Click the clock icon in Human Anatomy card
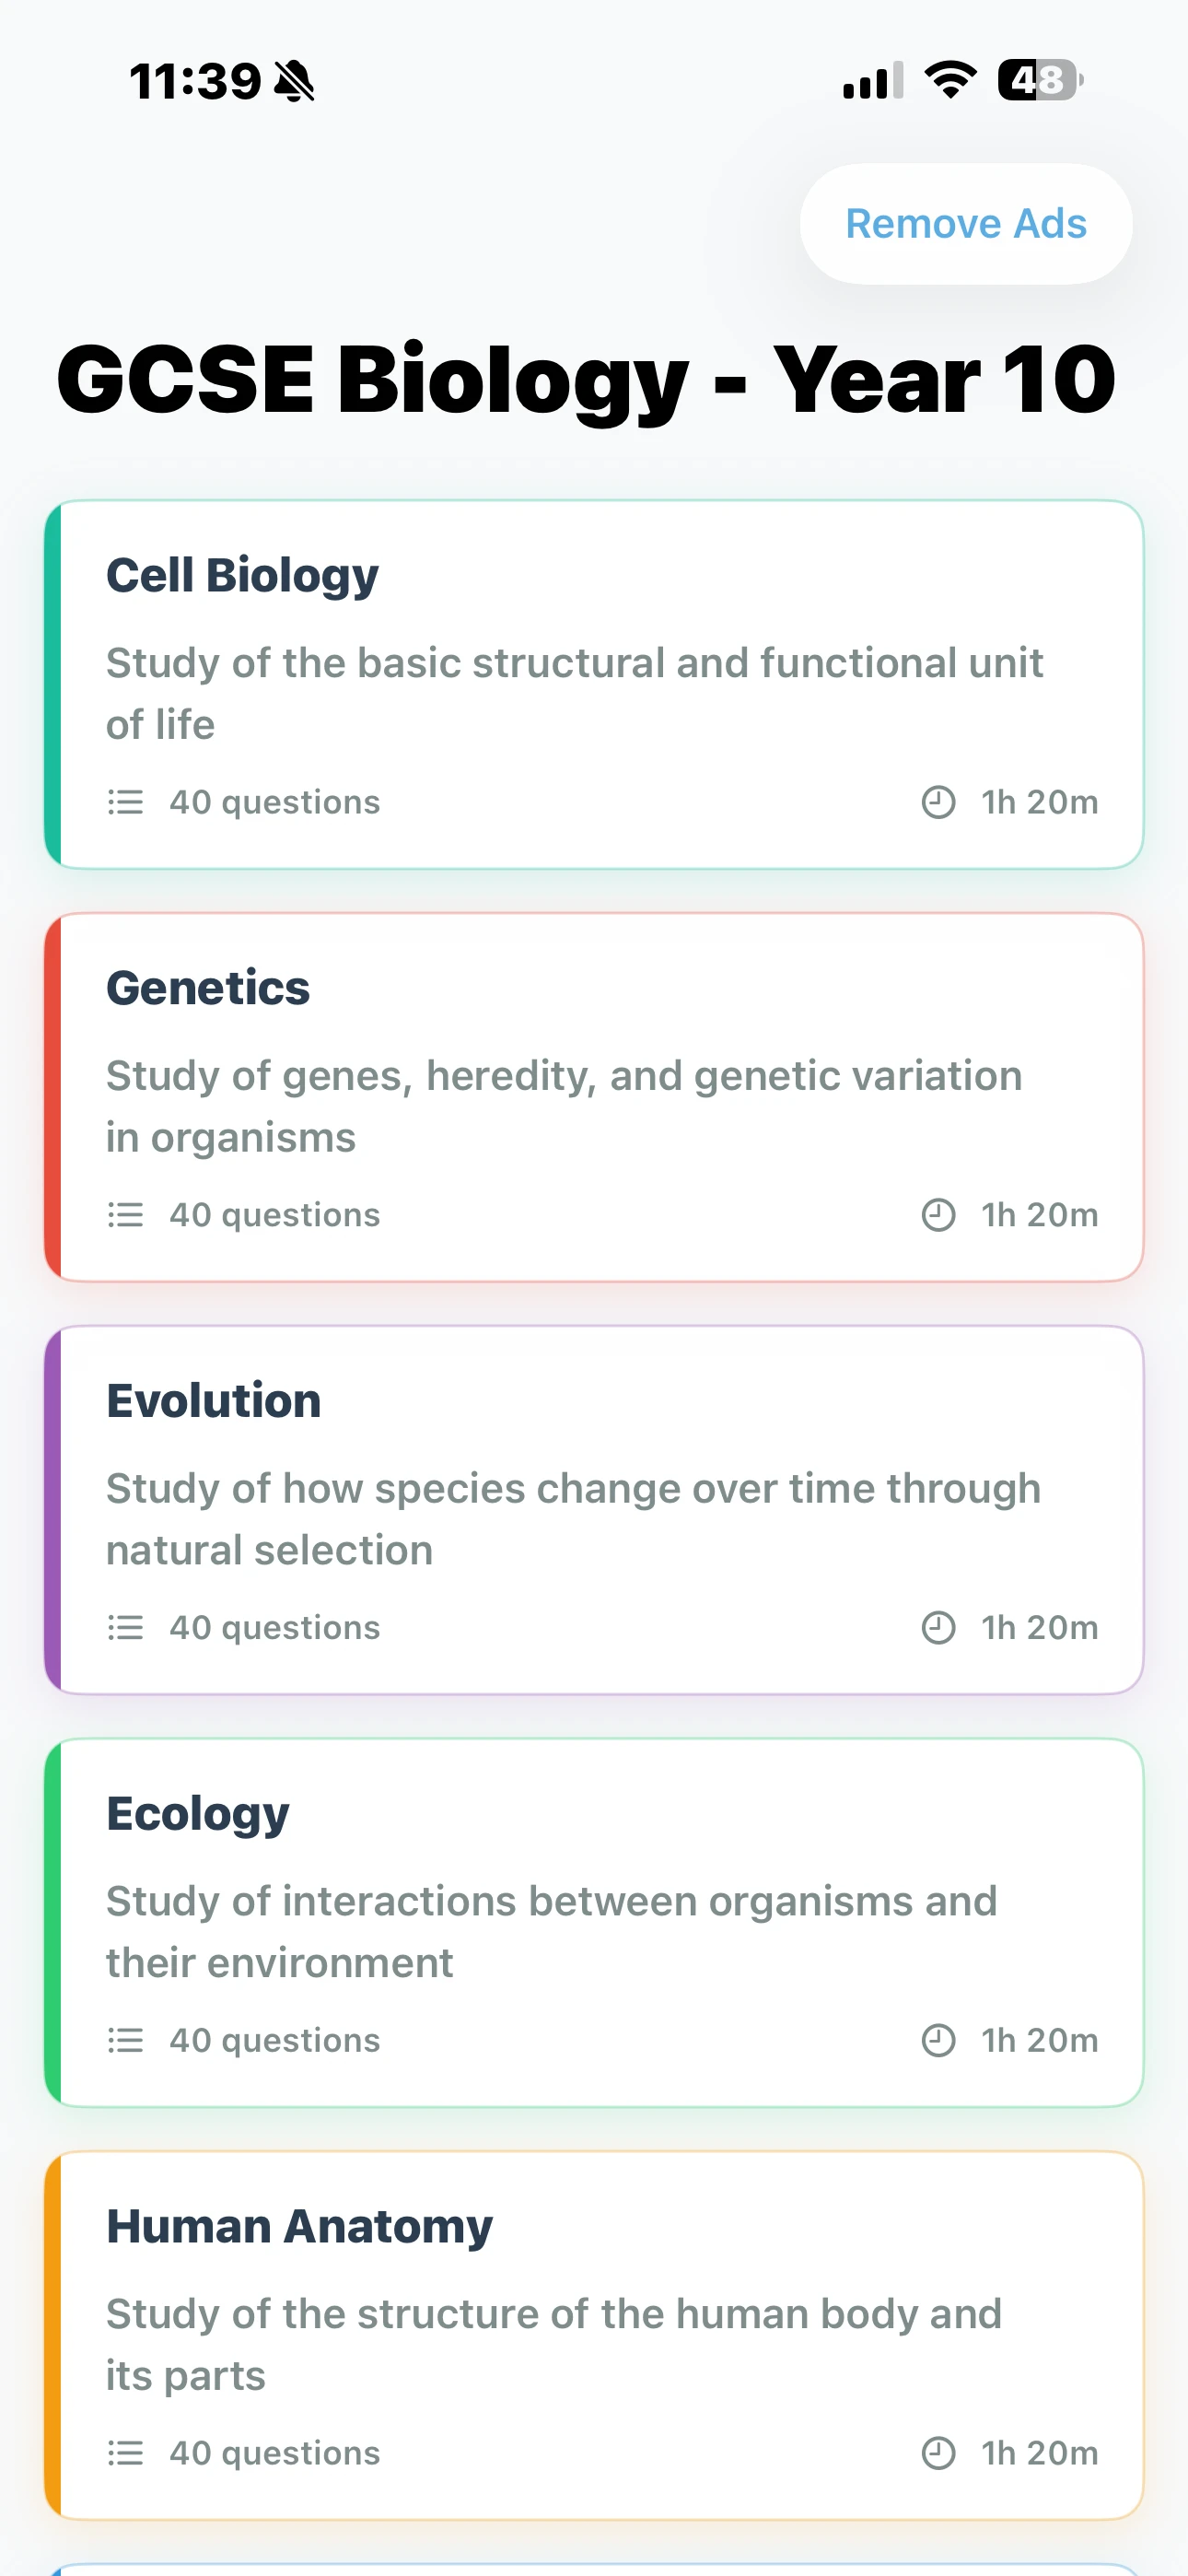The height and width of the screenshot is (2576, 1188). point(938,2453)
